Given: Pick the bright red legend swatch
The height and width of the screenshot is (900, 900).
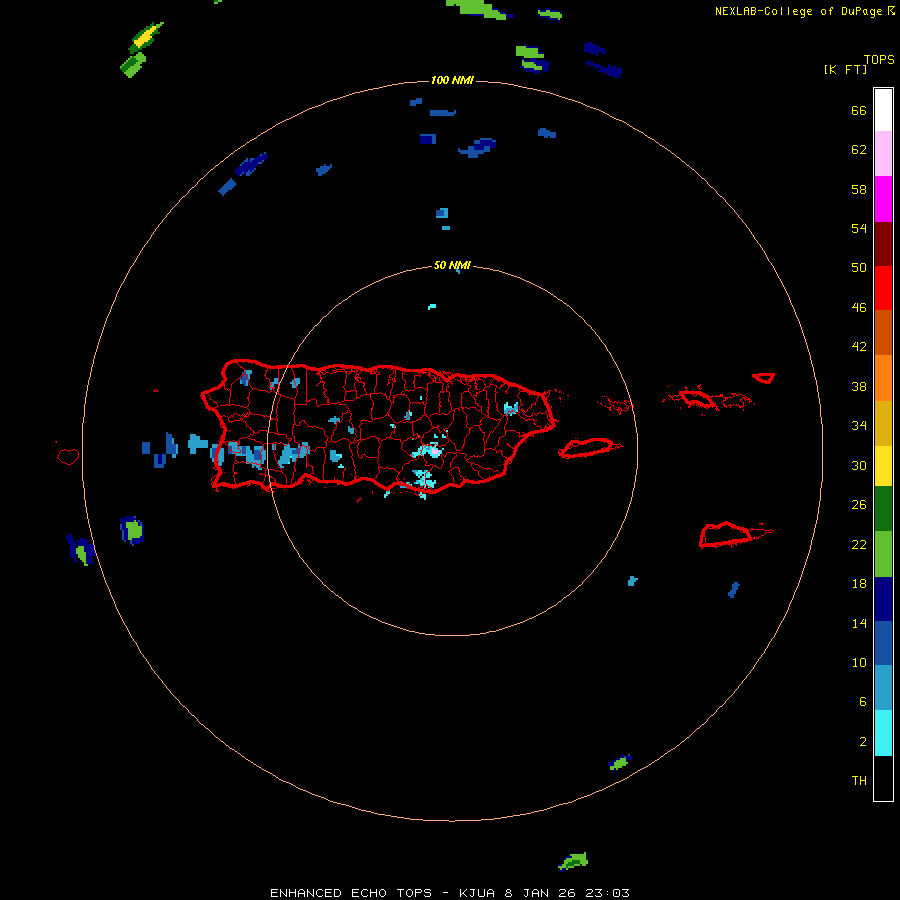Looking at the screenshot, I should point(883,288).
